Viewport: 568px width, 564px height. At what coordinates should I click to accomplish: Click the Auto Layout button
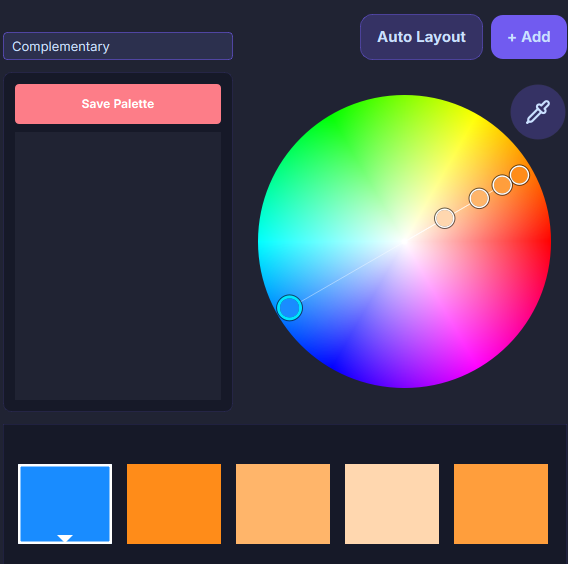[421, 37]
